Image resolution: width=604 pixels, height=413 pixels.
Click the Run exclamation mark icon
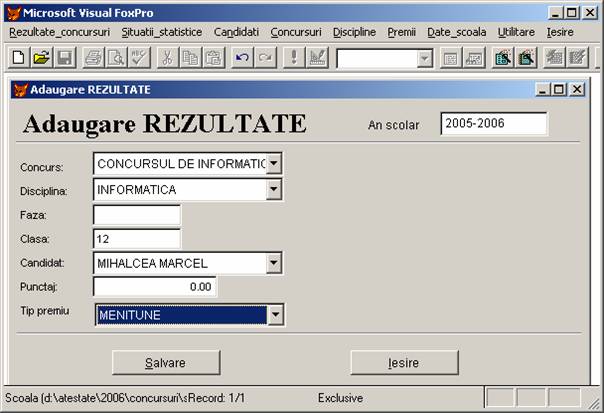[294, 58]
